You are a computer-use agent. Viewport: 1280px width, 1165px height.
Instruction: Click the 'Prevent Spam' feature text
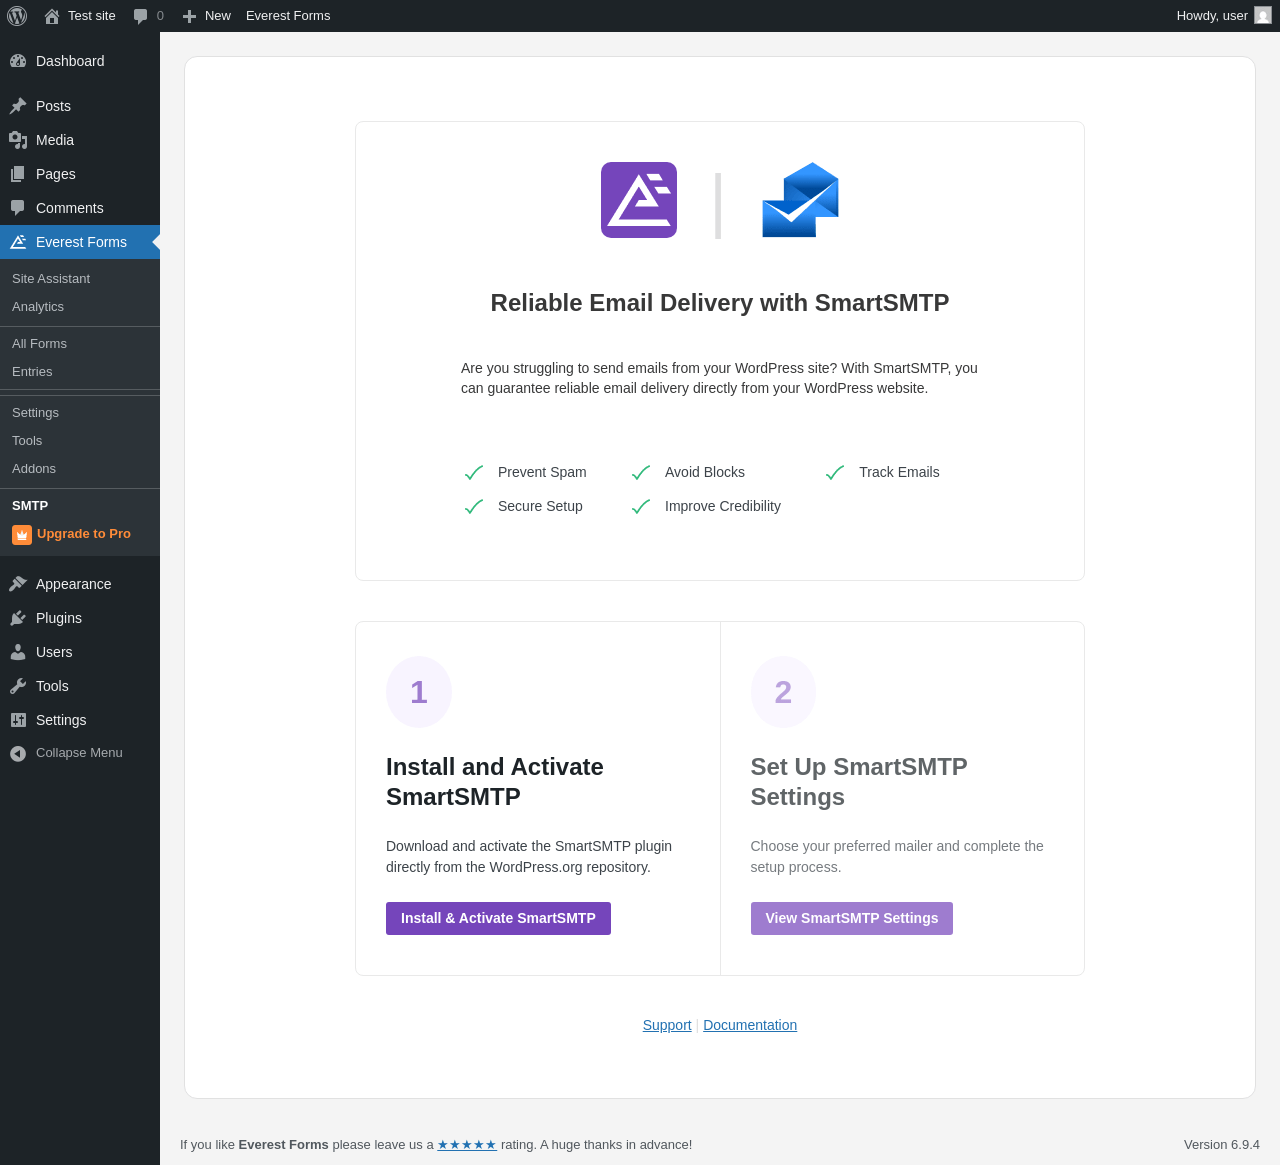[542, 472]
